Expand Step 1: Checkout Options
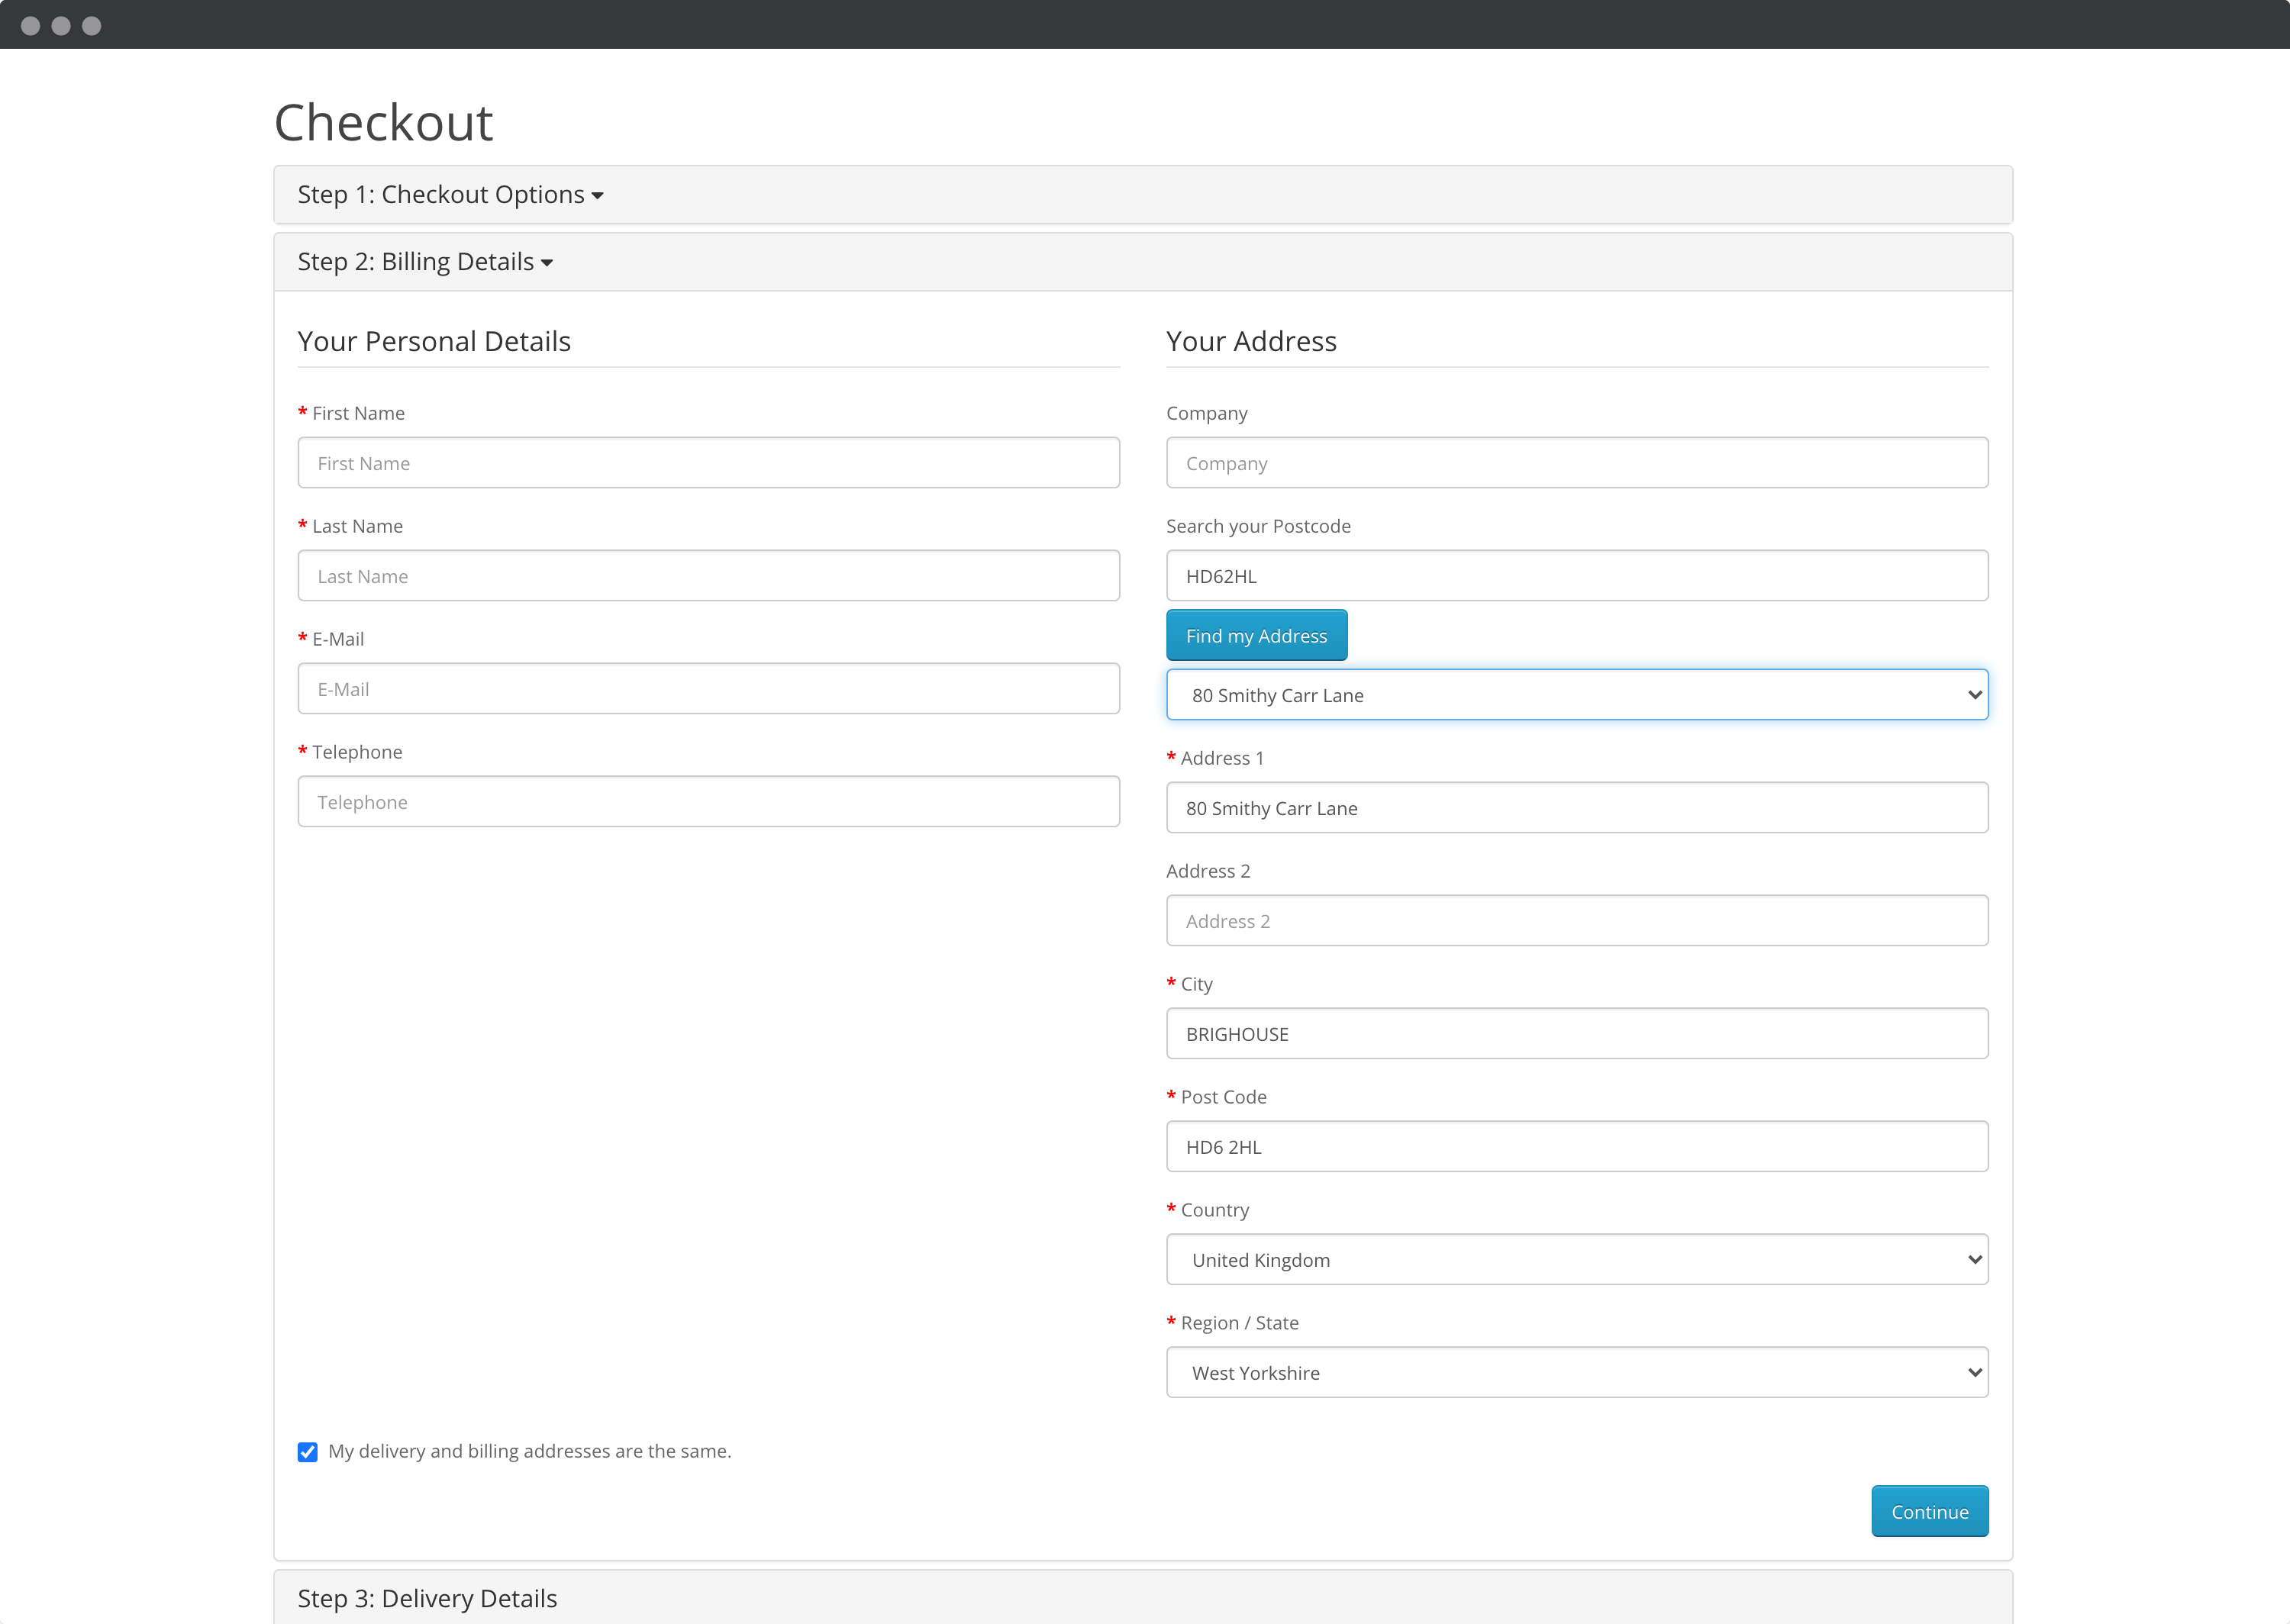 (441, 194)
